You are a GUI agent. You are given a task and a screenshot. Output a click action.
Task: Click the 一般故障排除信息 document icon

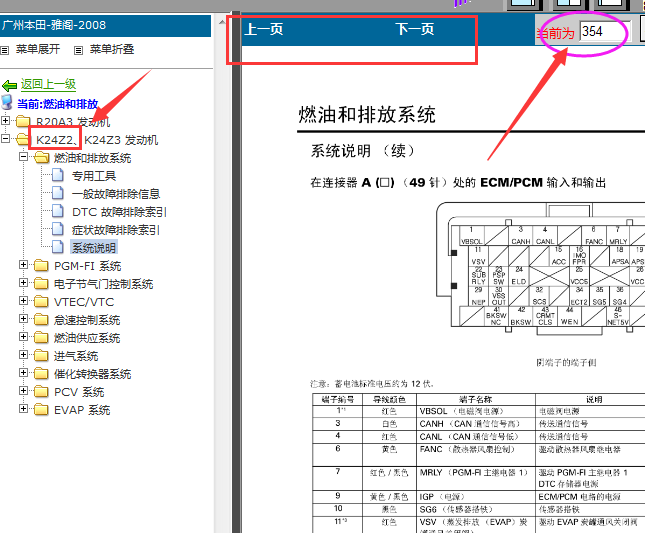point(58,193)
